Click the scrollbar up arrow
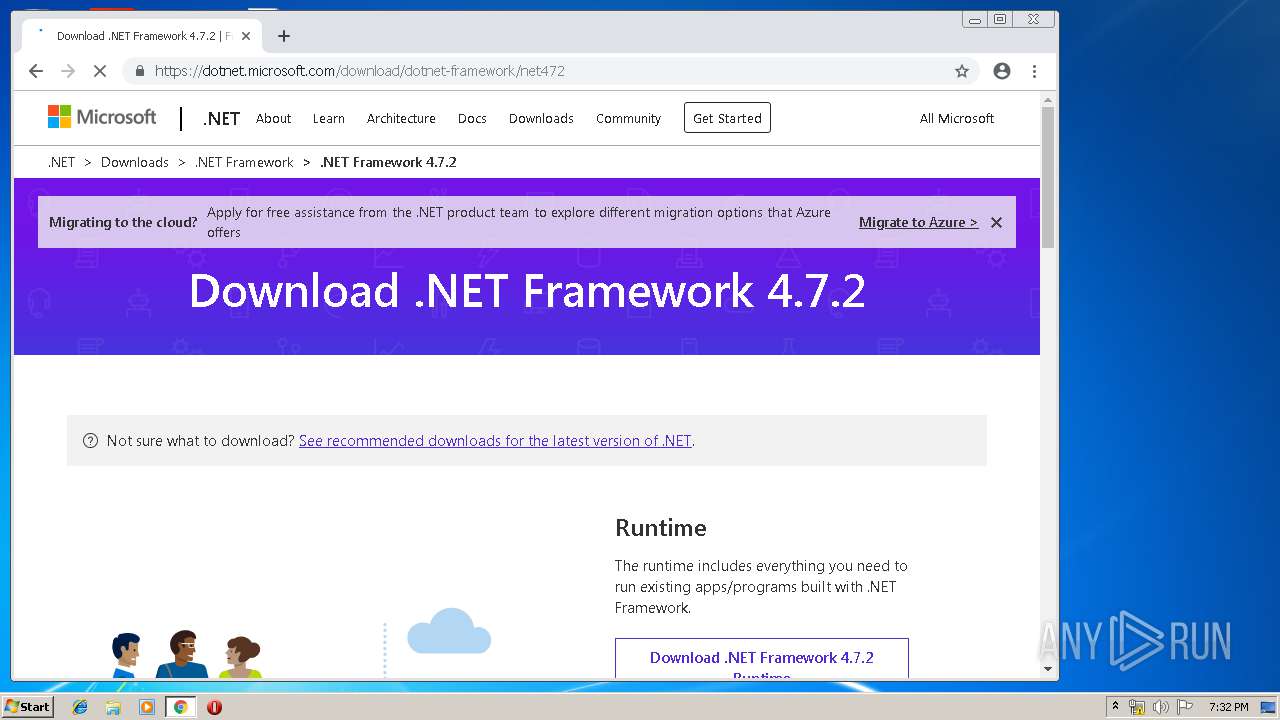Image resolution: width=1280 pixels, height=720 pixels. [x=1048, y=100]
